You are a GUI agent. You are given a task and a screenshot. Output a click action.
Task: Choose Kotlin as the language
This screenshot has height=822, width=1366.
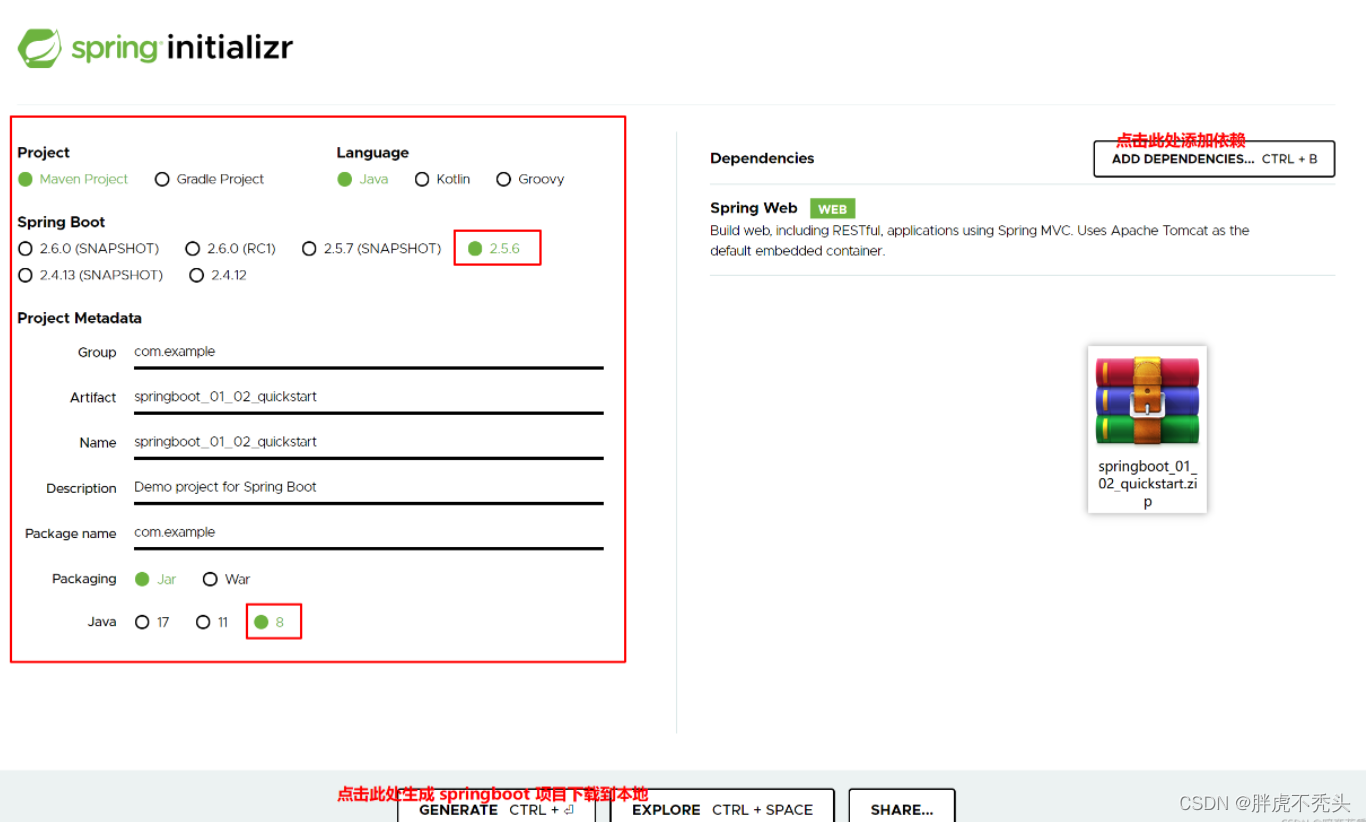(x=442, y=179)
